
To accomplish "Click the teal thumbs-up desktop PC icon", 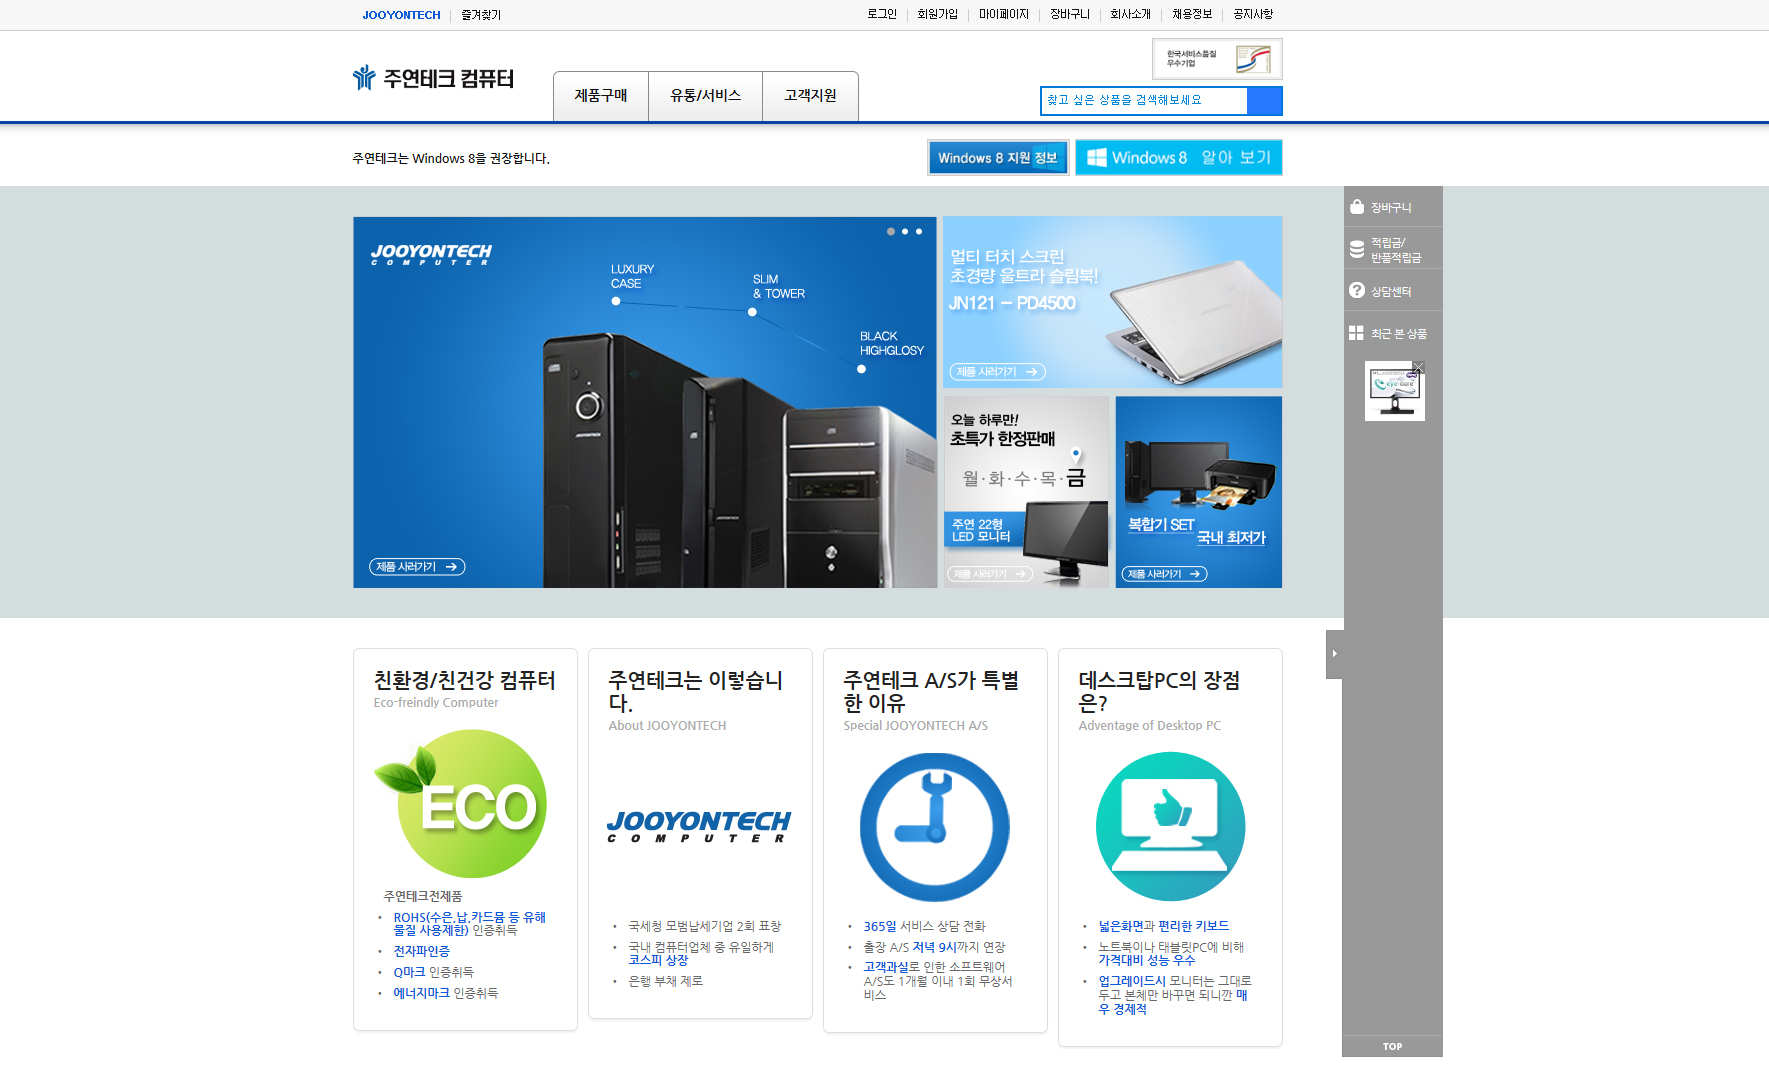I will pyautogui.click(x=1170, y=827).
